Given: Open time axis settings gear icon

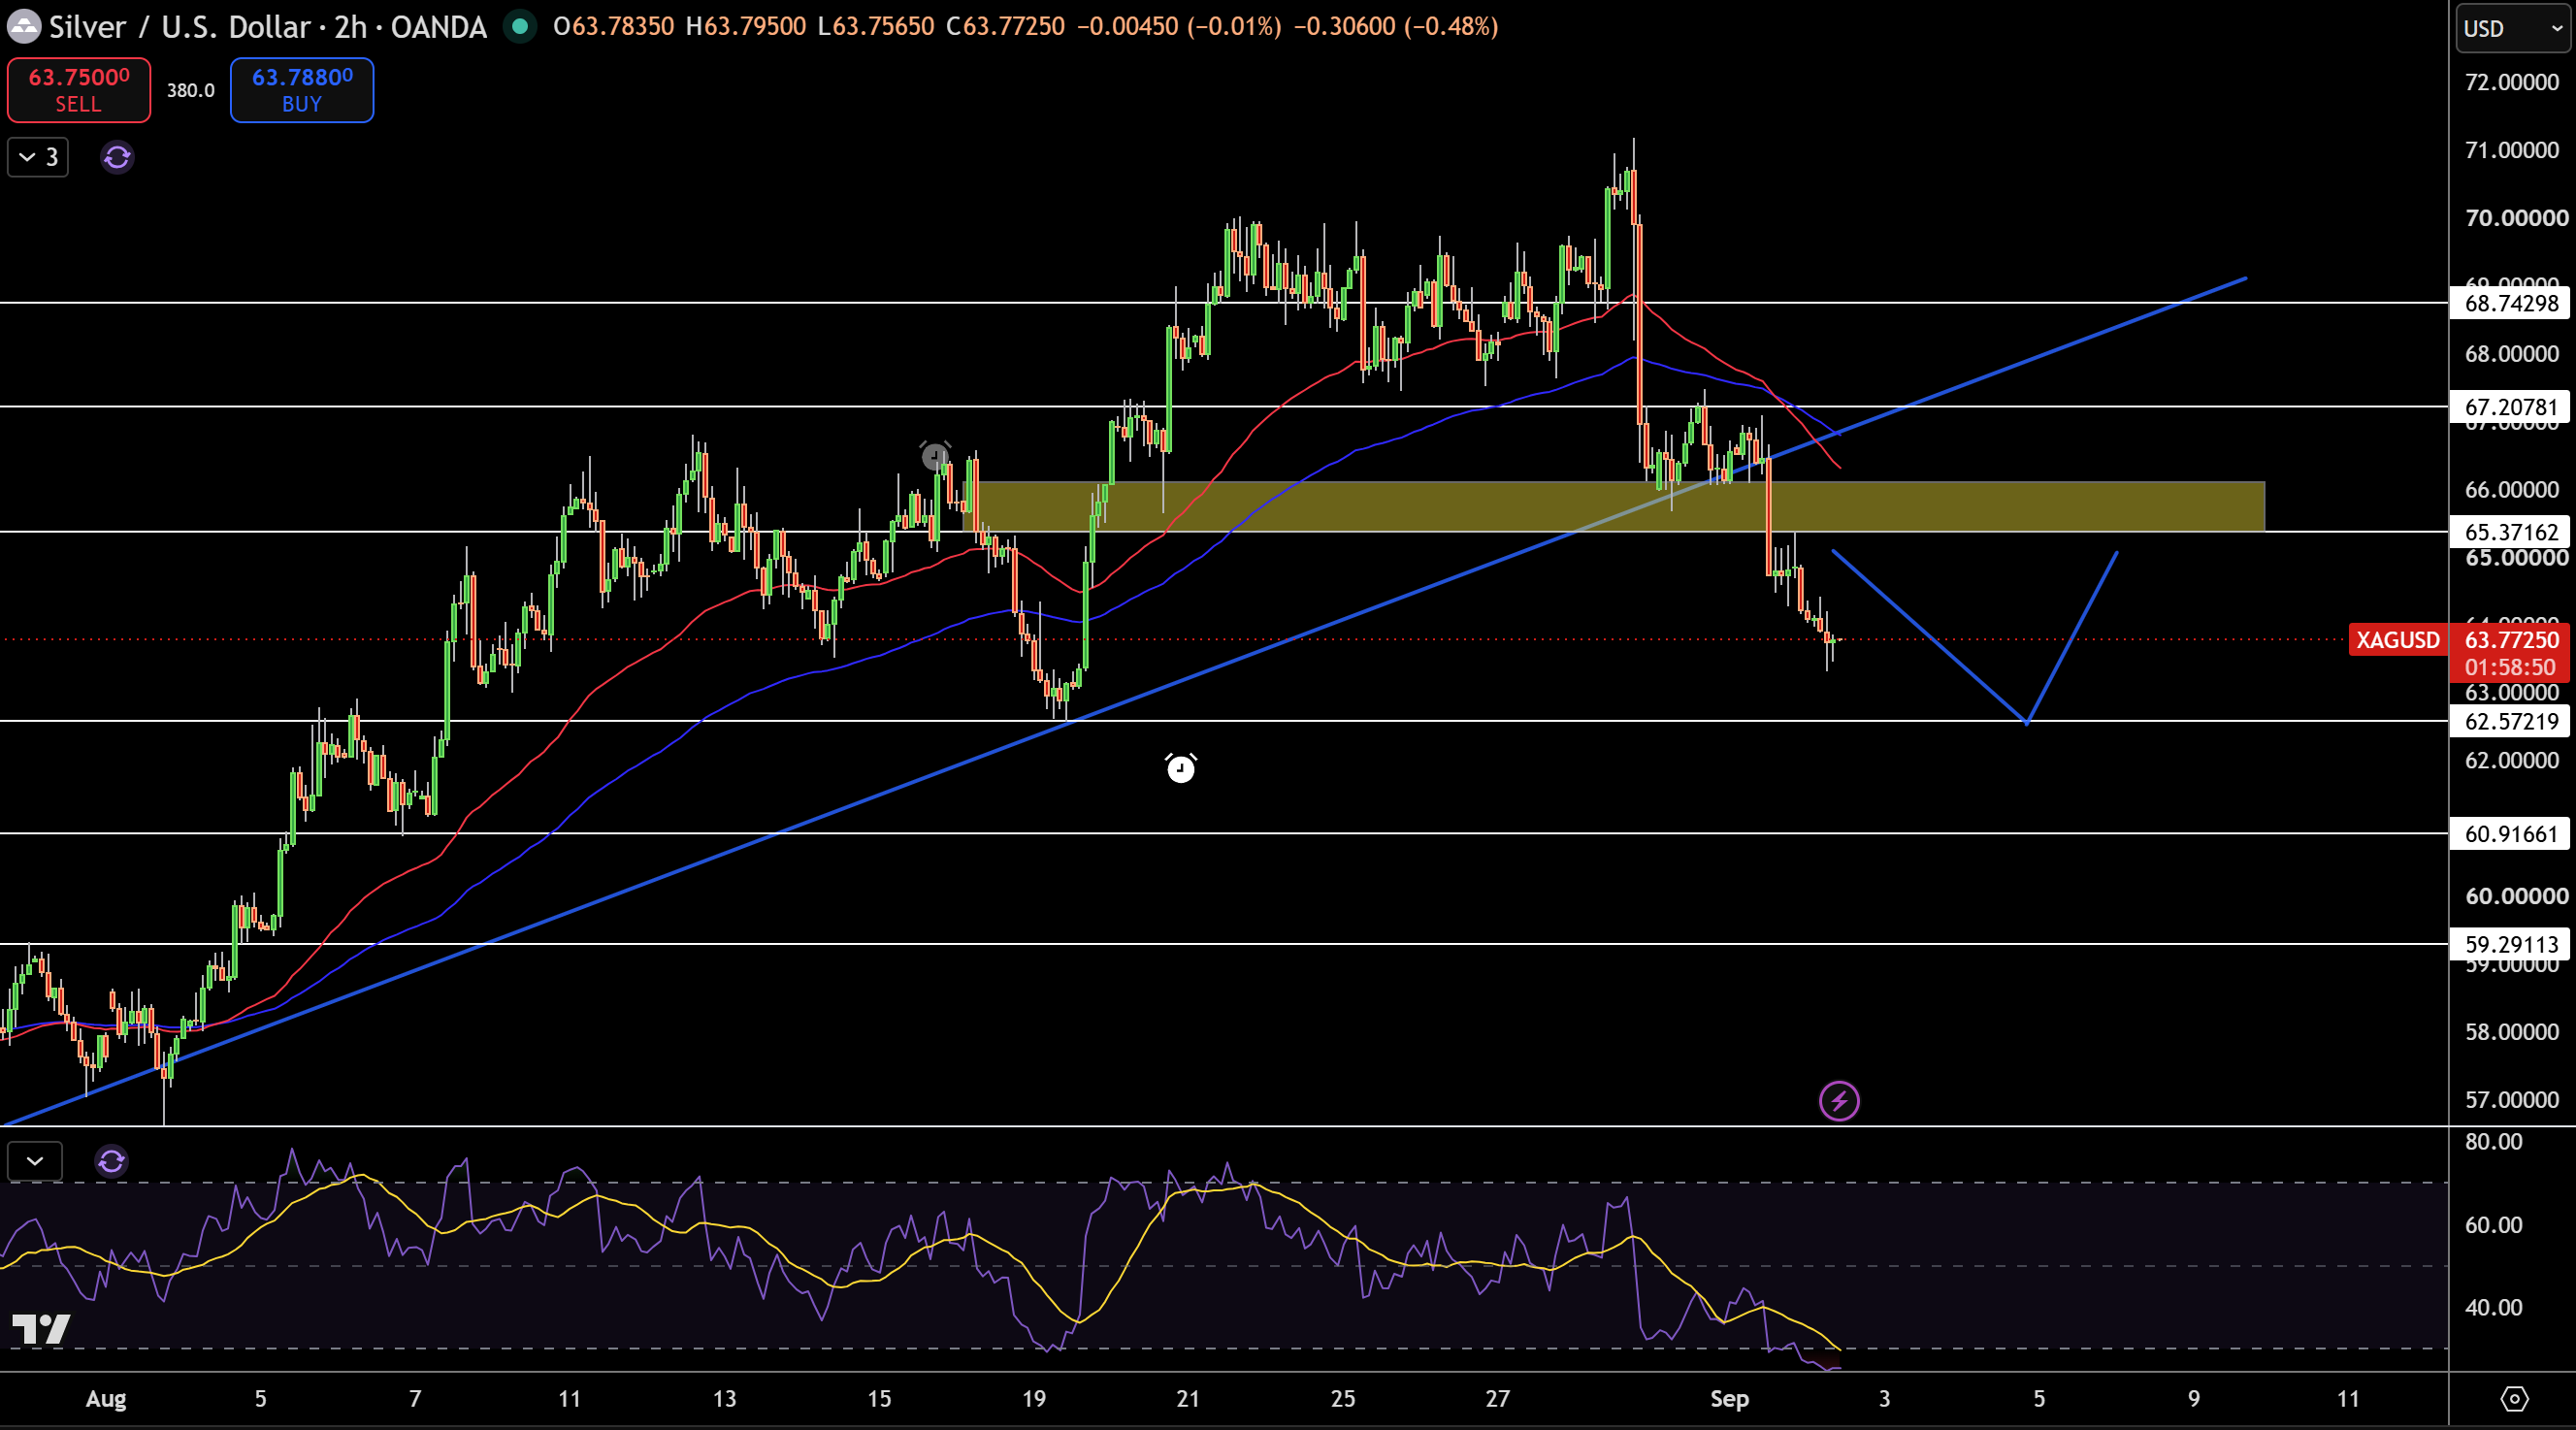Looking at the screenshot, I should pyautogui.click(x=2514, y=1398).
